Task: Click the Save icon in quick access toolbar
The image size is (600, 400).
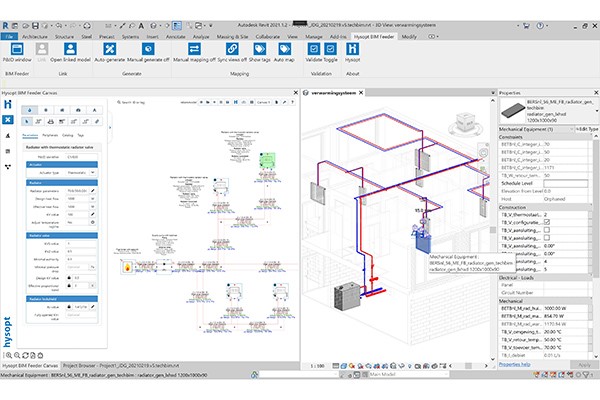Action: tap(35, 26)
